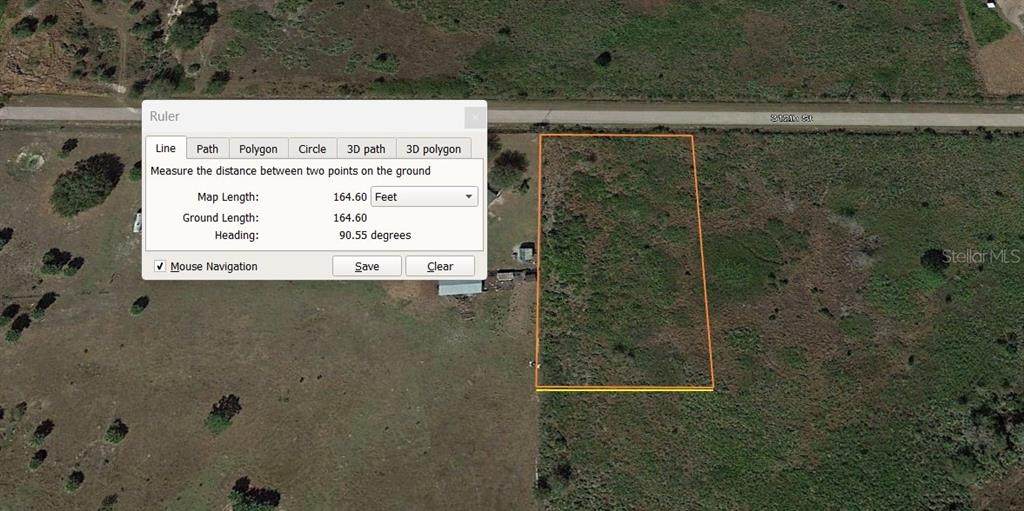
Task: Close the Ruler dialog with the X
Action: click(x=475, y=118)
